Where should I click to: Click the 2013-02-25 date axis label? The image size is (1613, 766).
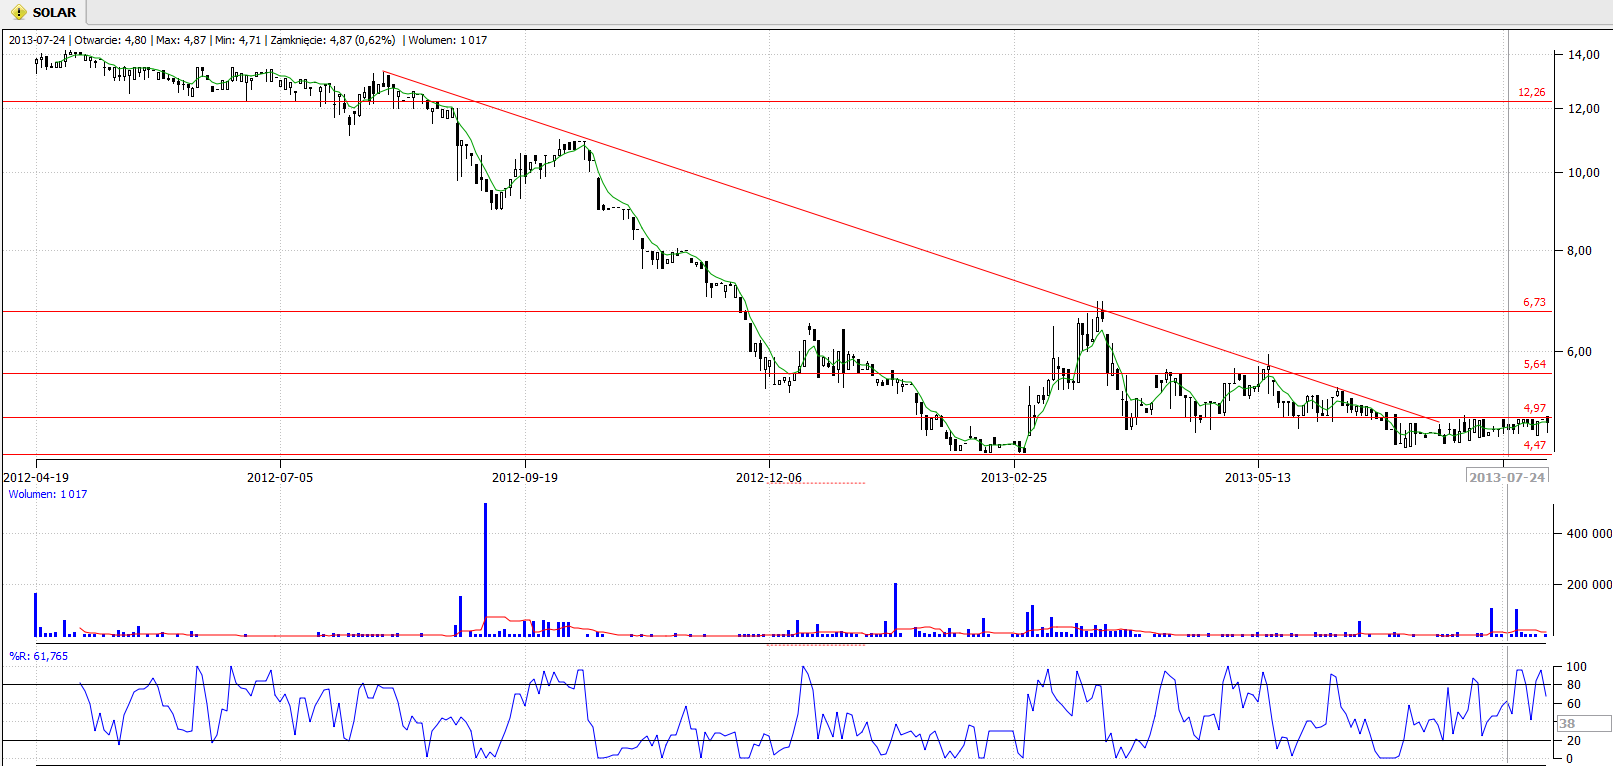coord(1014,477)
